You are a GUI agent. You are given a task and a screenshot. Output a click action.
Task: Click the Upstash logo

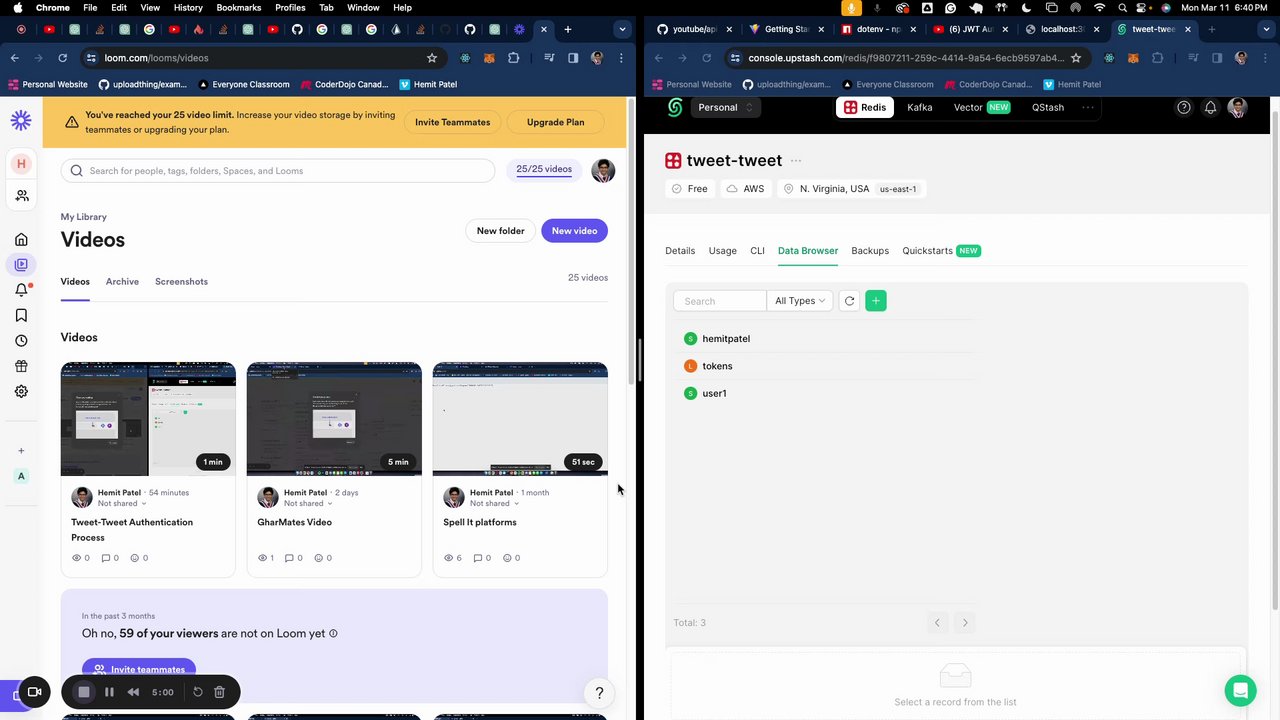coord(675,107)
